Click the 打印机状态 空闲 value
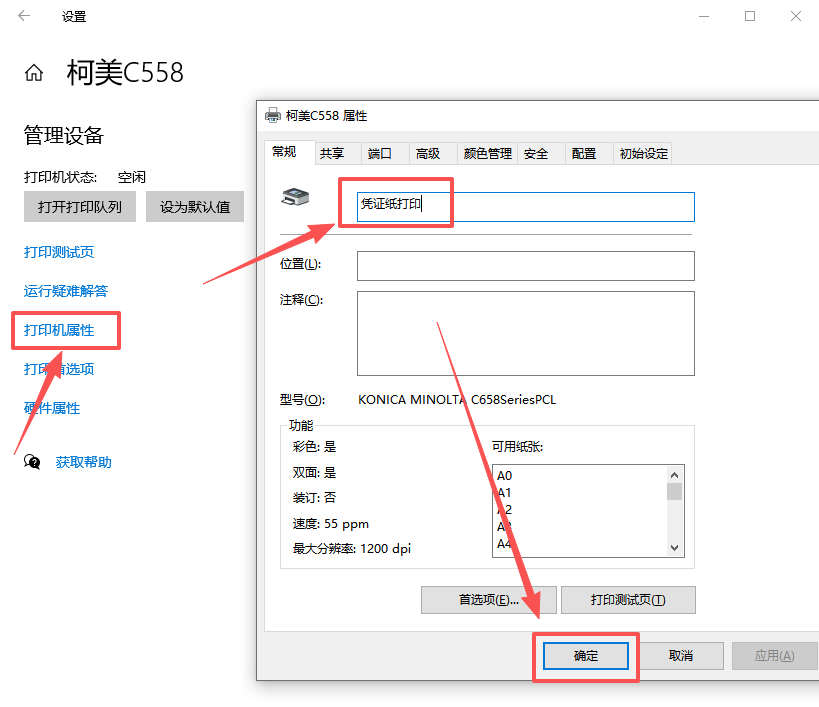This screenshot has height=707, width=819. [132, 178]
